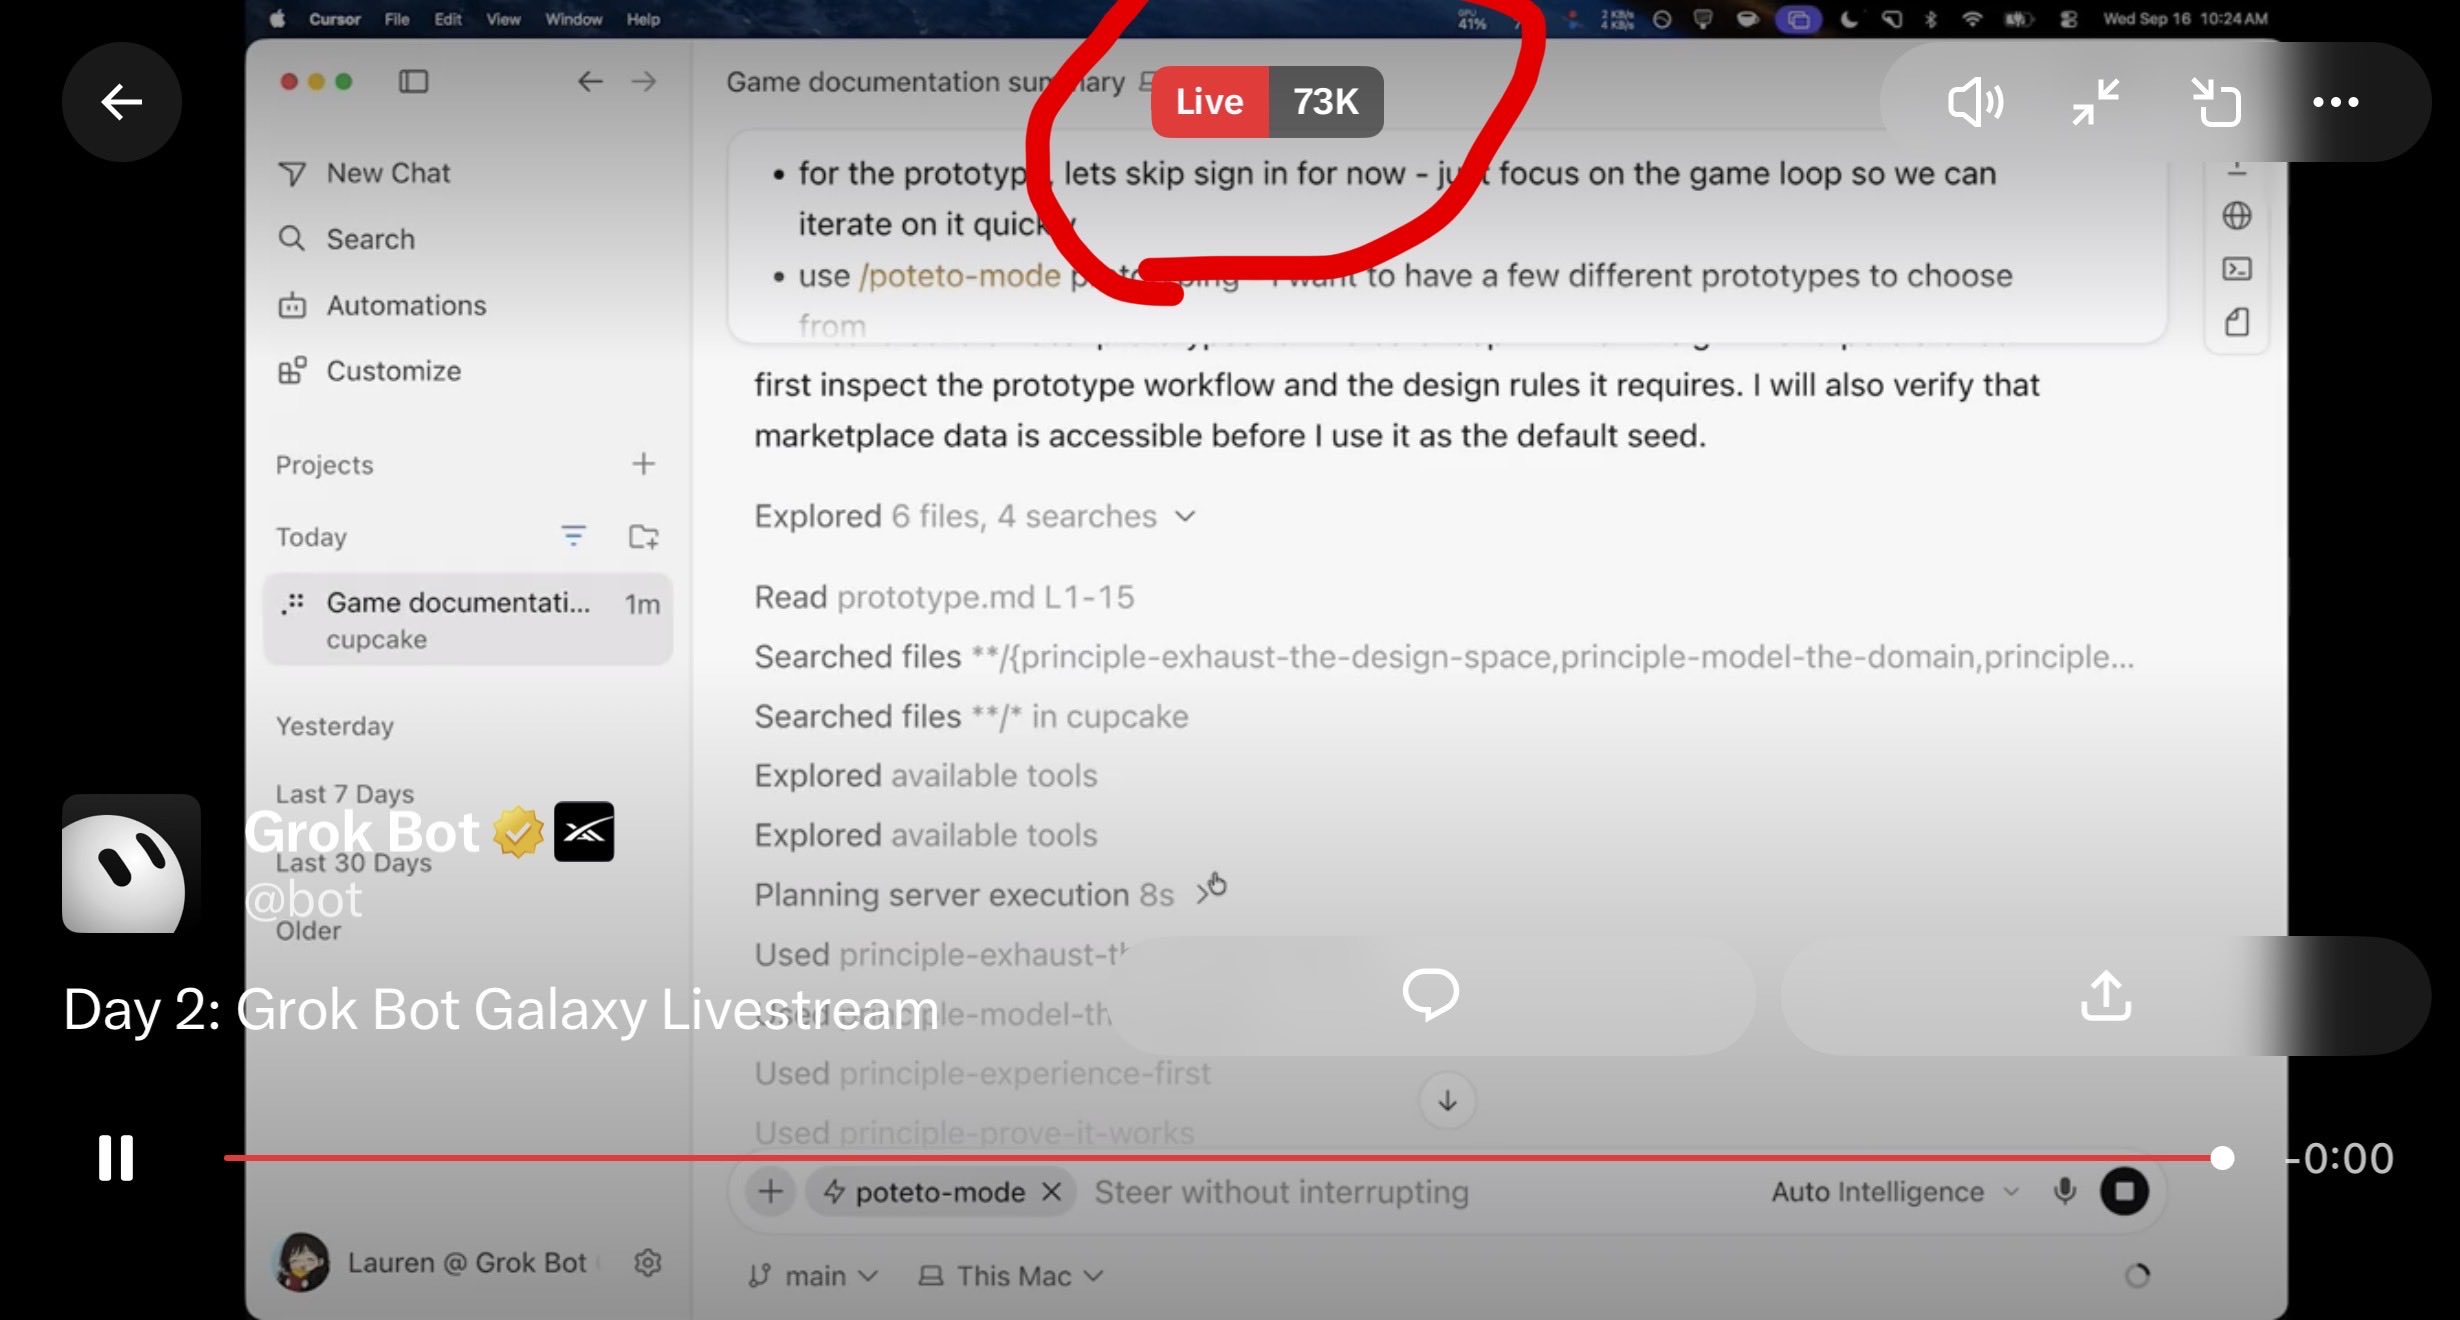Click the video progress slider knob
This screenshot has height=1320, width=2460.
[x=2222, y=1158]
